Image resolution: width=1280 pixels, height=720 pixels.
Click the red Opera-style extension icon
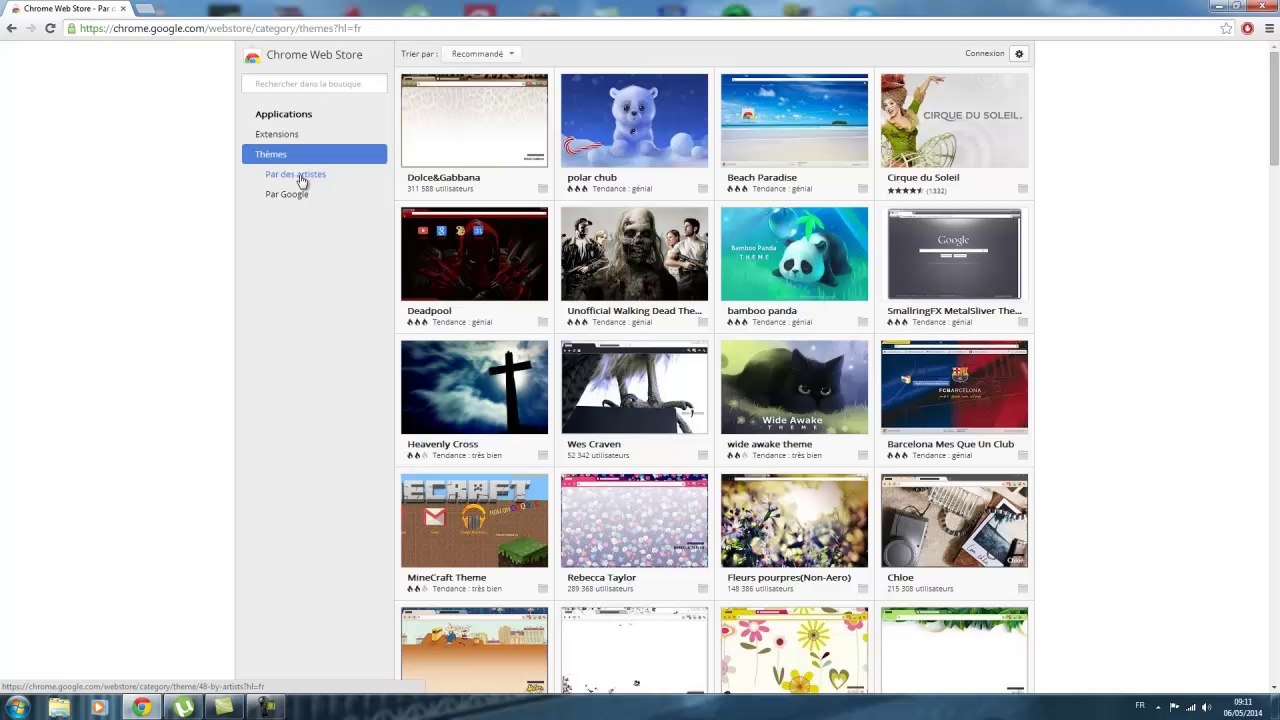(1247, 28)
